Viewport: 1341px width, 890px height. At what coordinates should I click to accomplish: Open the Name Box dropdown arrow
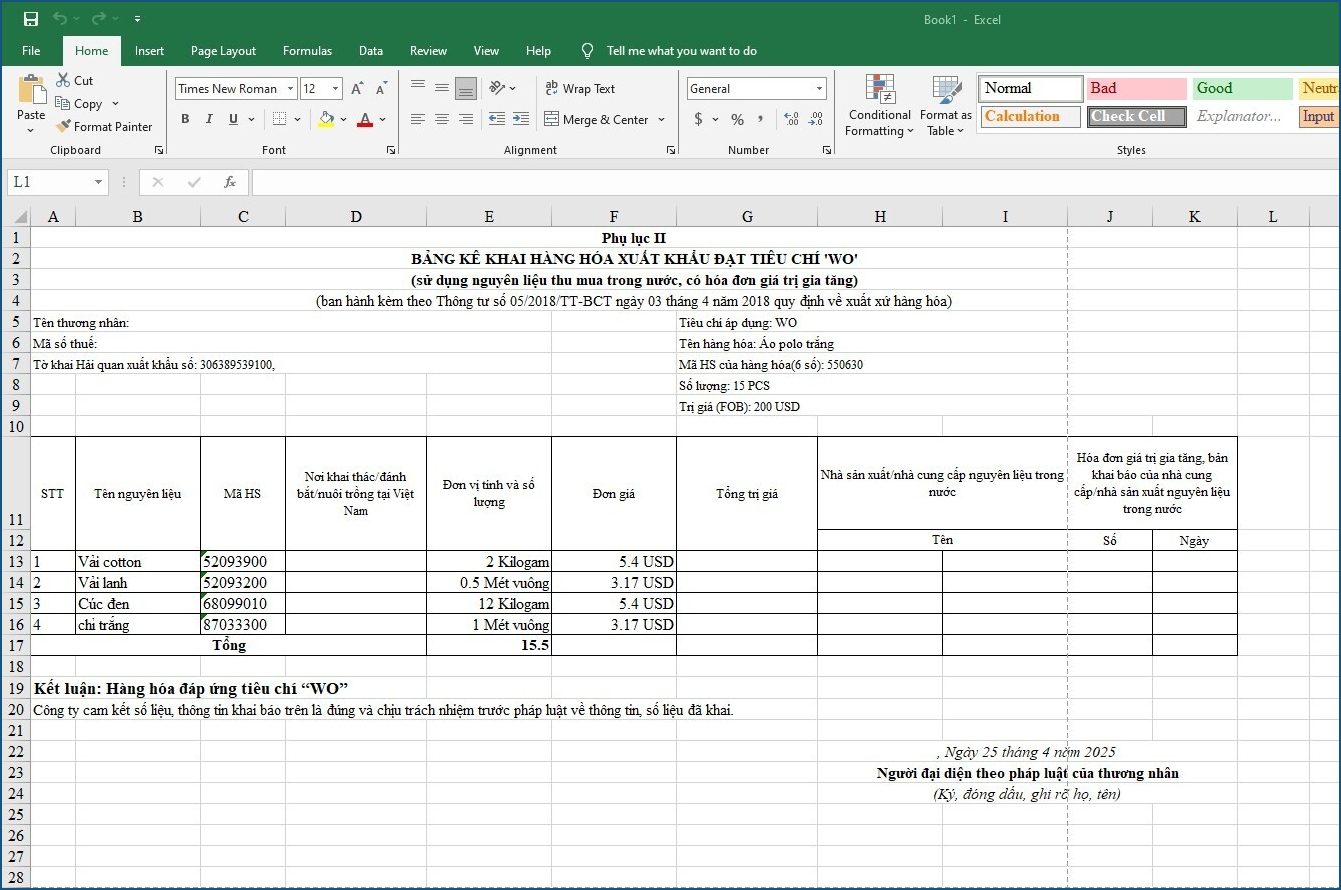(98, 182)
